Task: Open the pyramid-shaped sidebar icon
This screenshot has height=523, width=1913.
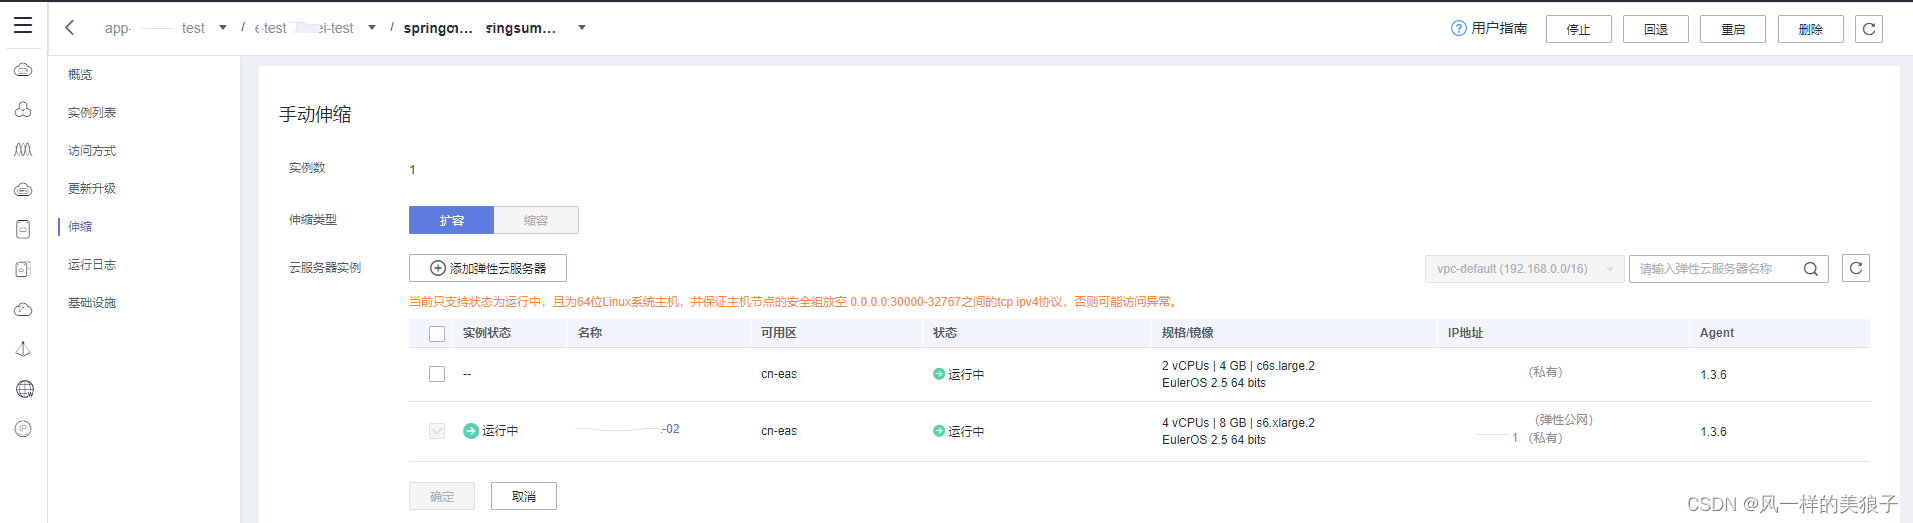Action: point(23,349)
